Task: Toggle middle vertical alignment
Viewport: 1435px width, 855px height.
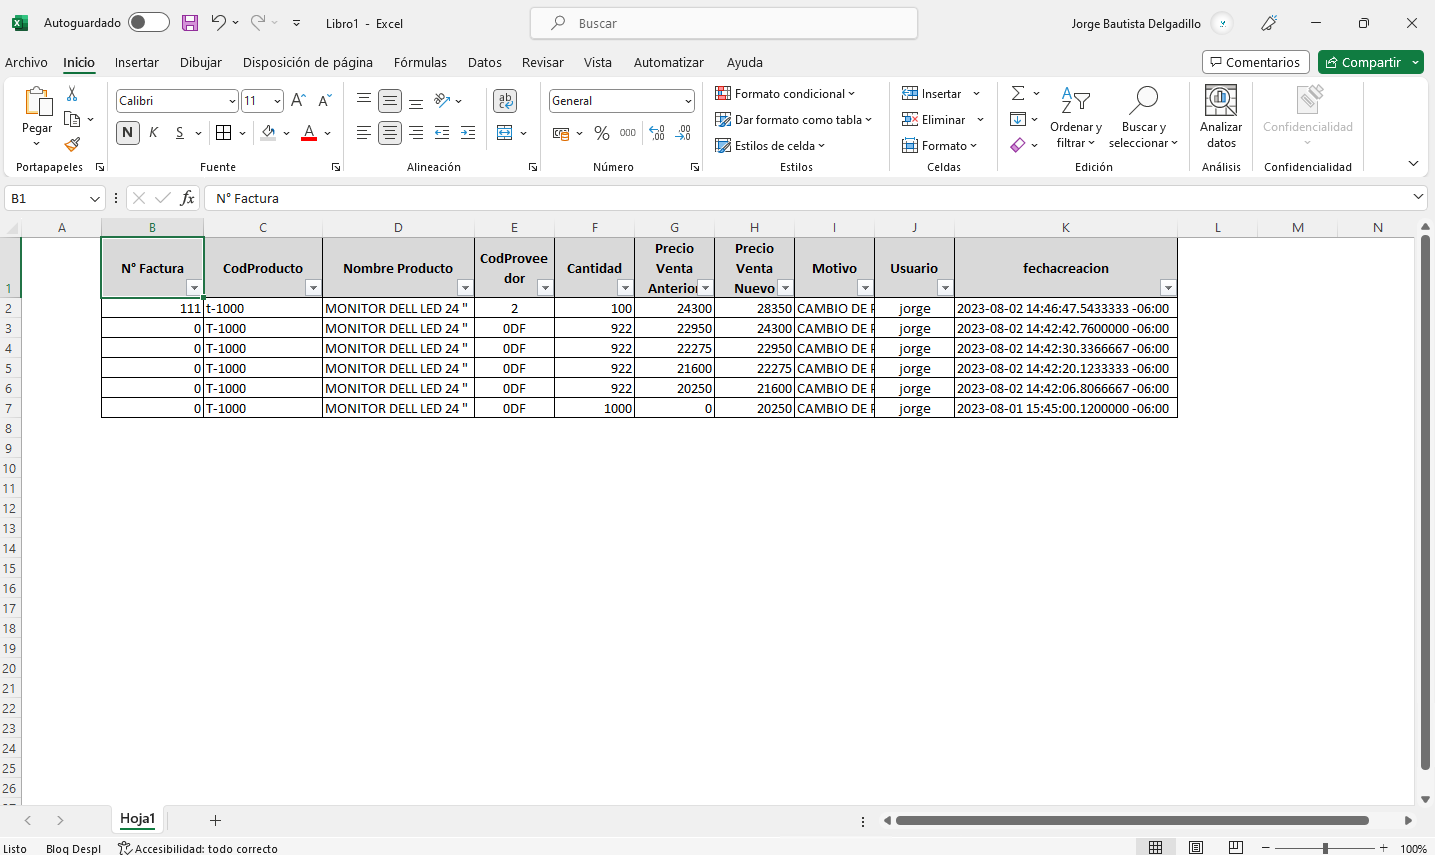Action: (x=390, y=101)
